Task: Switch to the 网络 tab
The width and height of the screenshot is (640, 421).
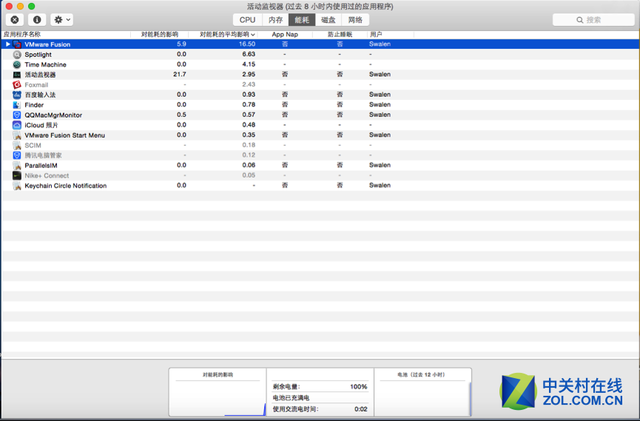Action: [x=355, y=20]
